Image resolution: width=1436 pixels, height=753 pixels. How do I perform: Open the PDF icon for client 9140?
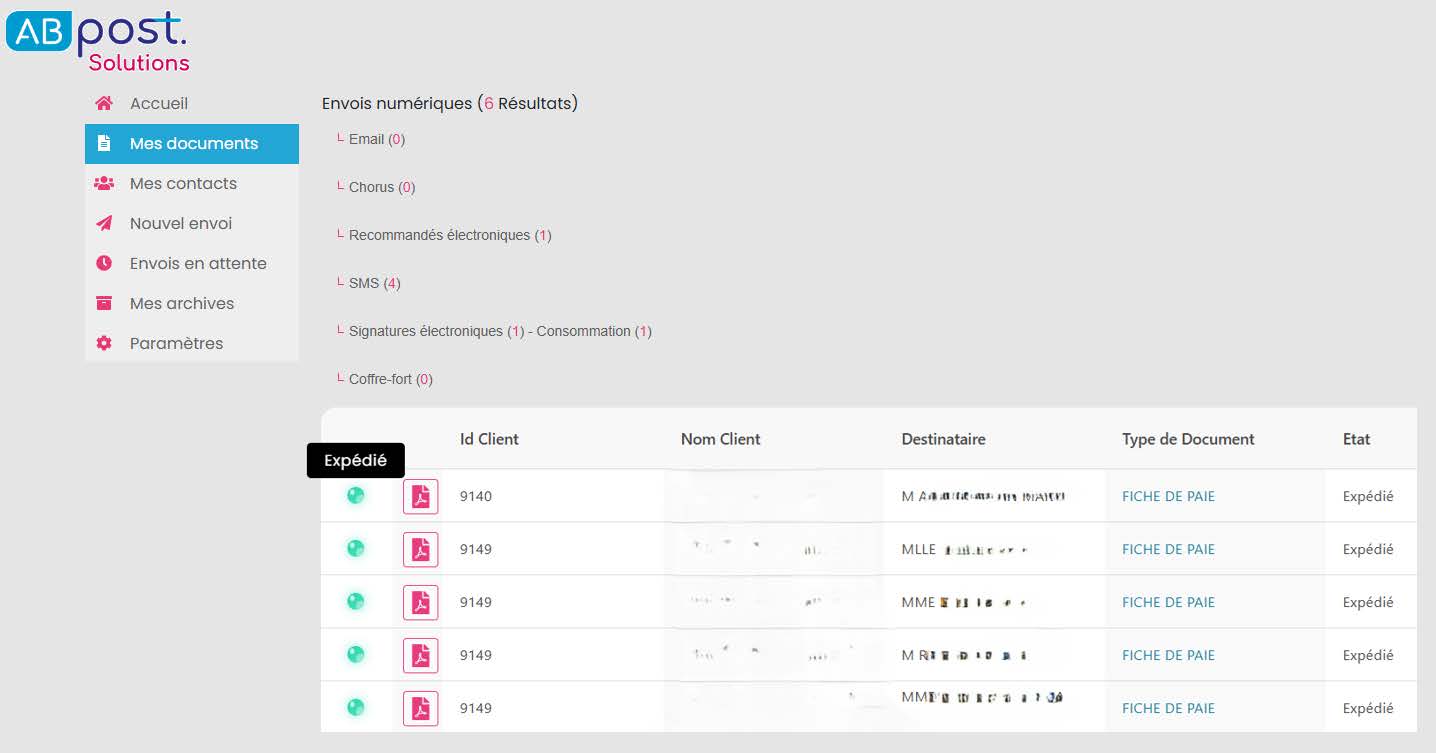pos(420,496)
